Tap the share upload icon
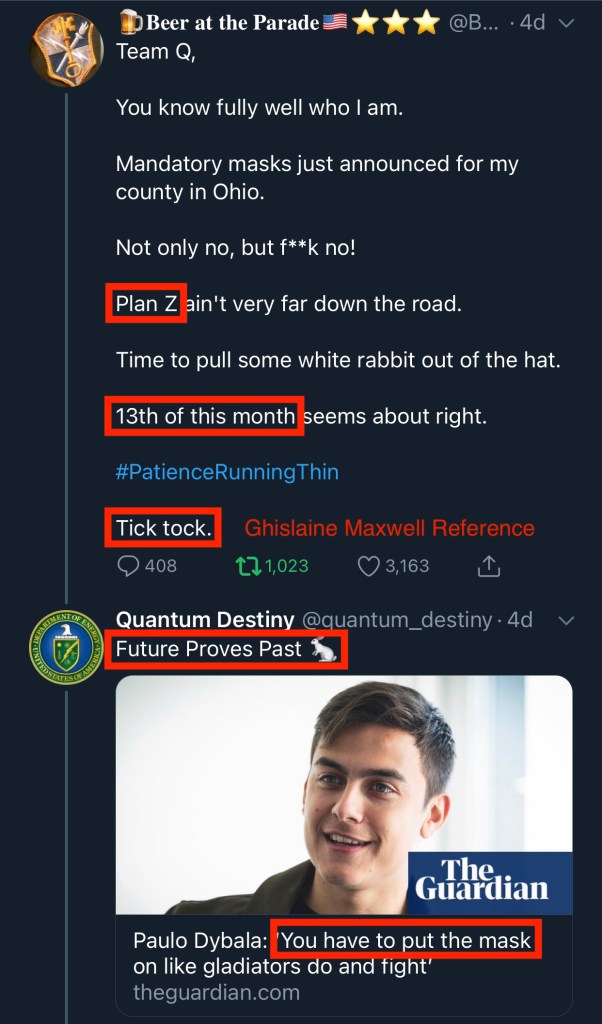The image size is (602, 1024). point(488,566)
